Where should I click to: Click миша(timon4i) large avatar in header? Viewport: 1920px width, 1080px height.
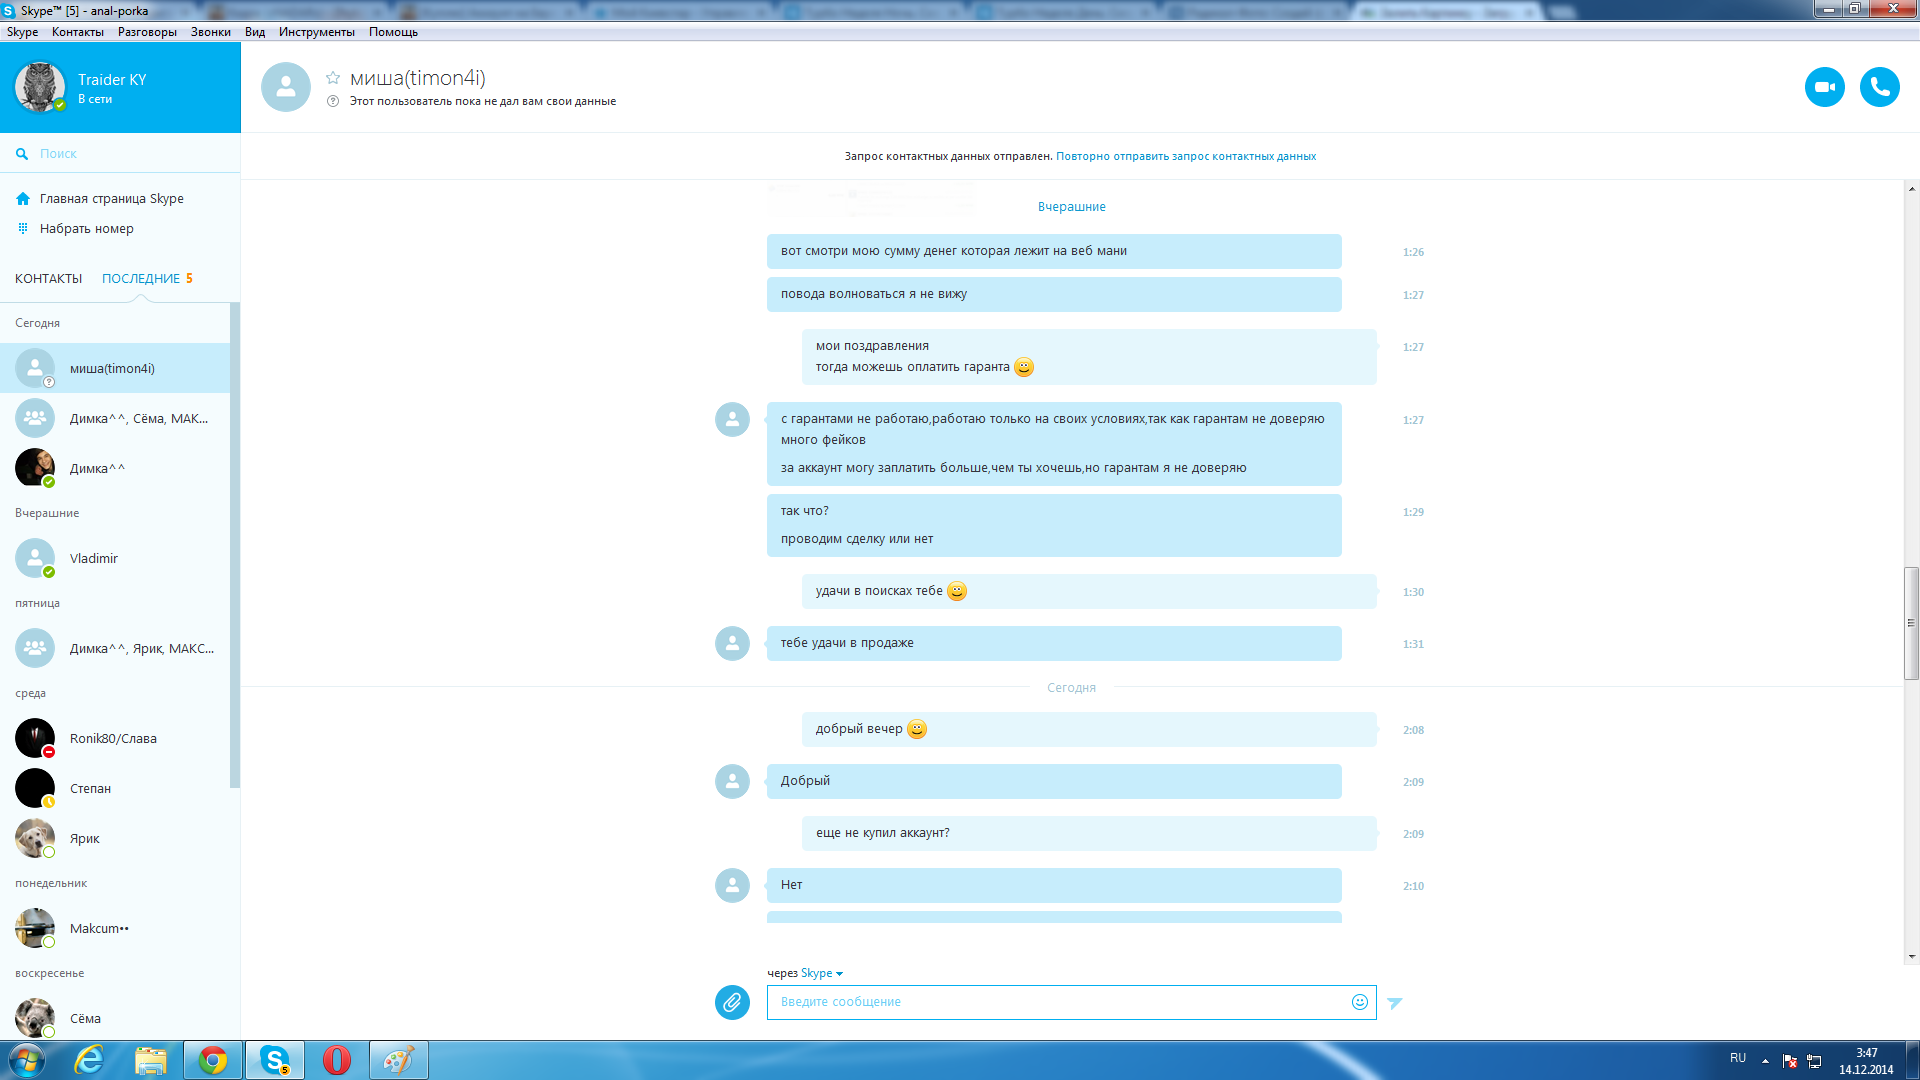click(x=286, y=87)
